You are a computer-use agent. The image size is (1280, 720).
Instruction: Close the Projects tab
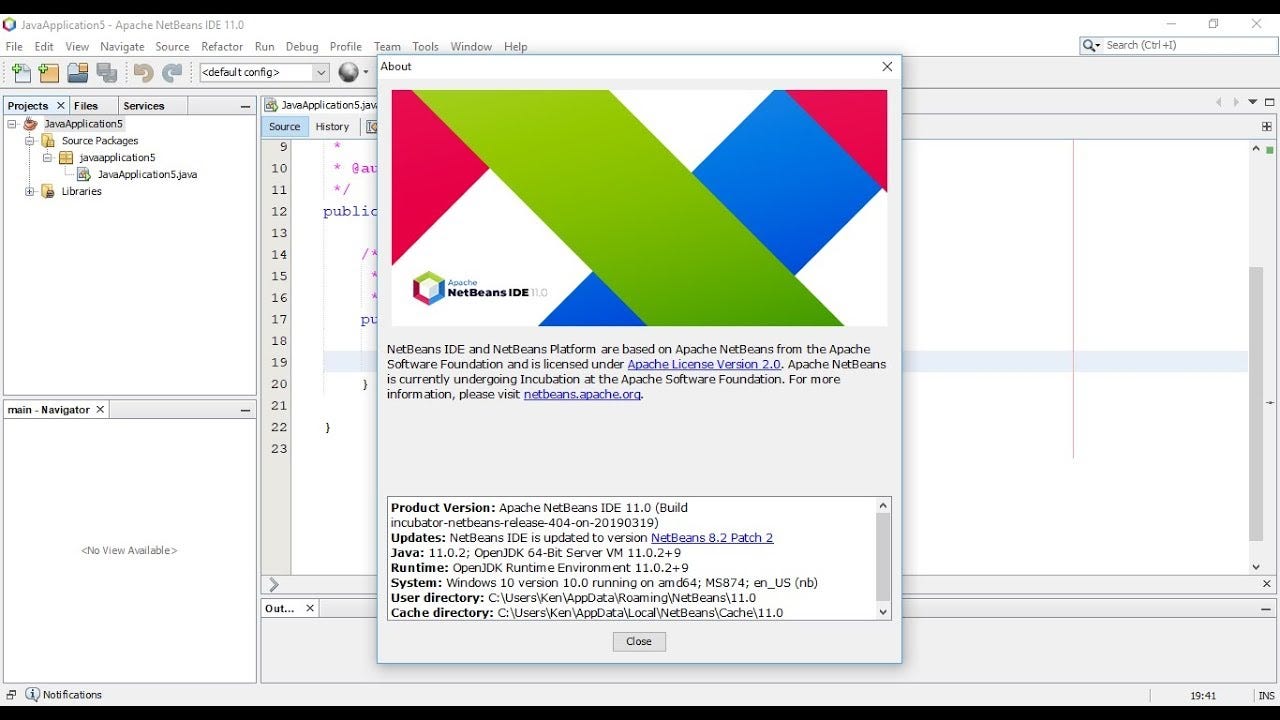click(x=61, y=106)
